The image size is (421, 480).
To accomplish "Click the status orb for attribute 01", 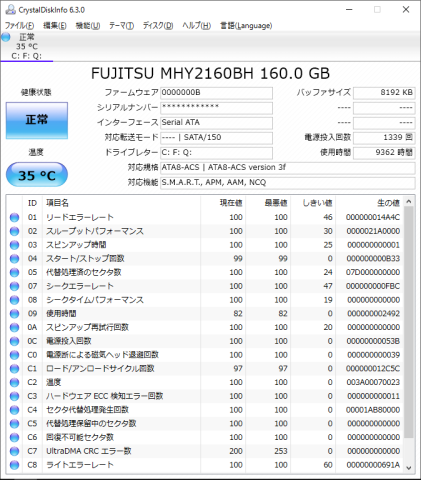I will (x=14, y=217).
